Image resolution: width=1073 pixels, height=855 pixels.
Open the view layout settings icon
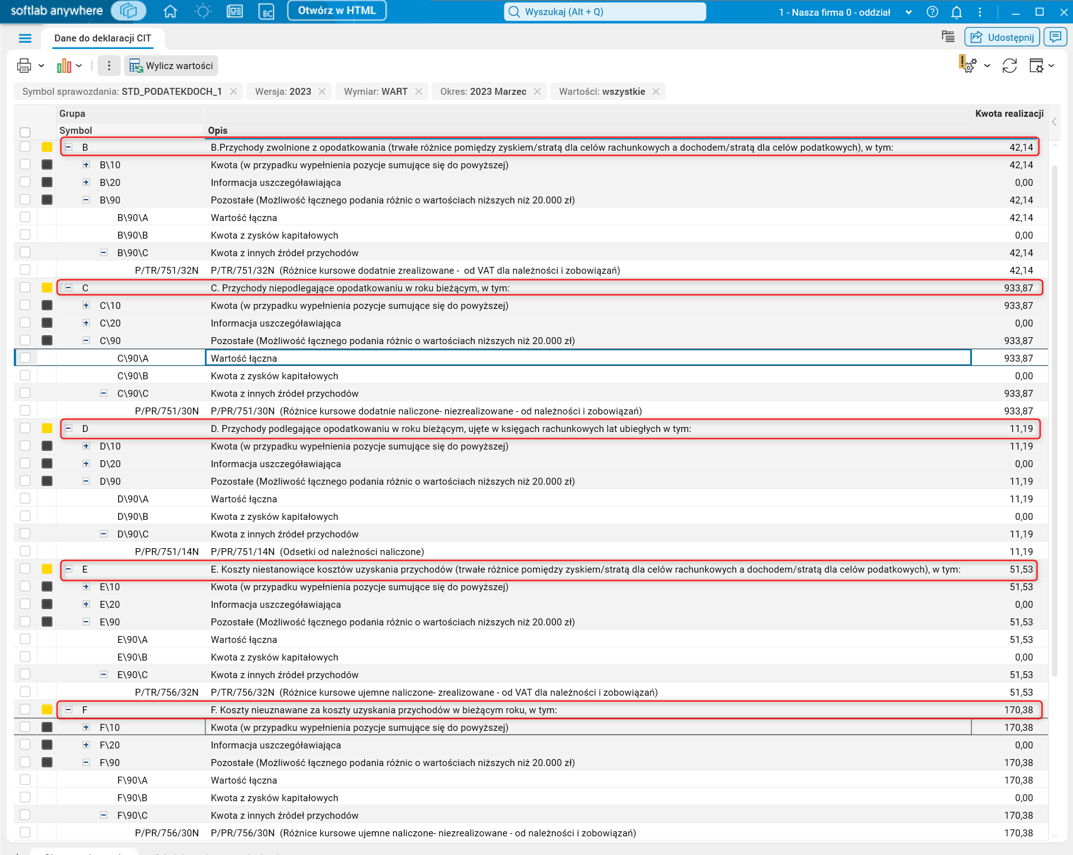[x=1036, y=66]
